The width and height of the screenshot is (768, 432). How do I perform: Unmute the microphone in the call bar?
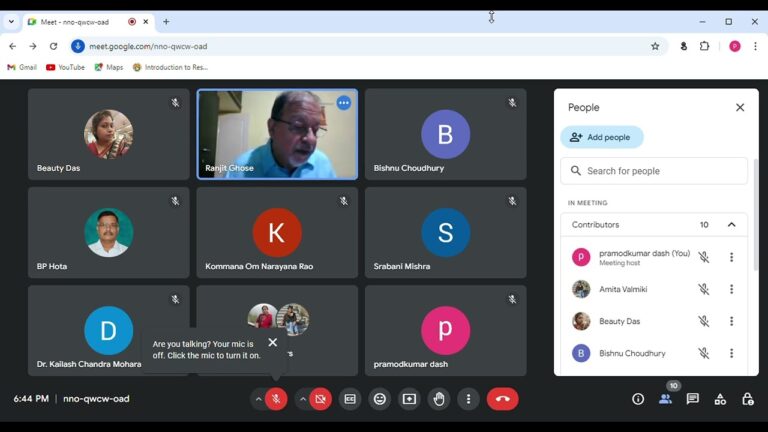[276, 399]
